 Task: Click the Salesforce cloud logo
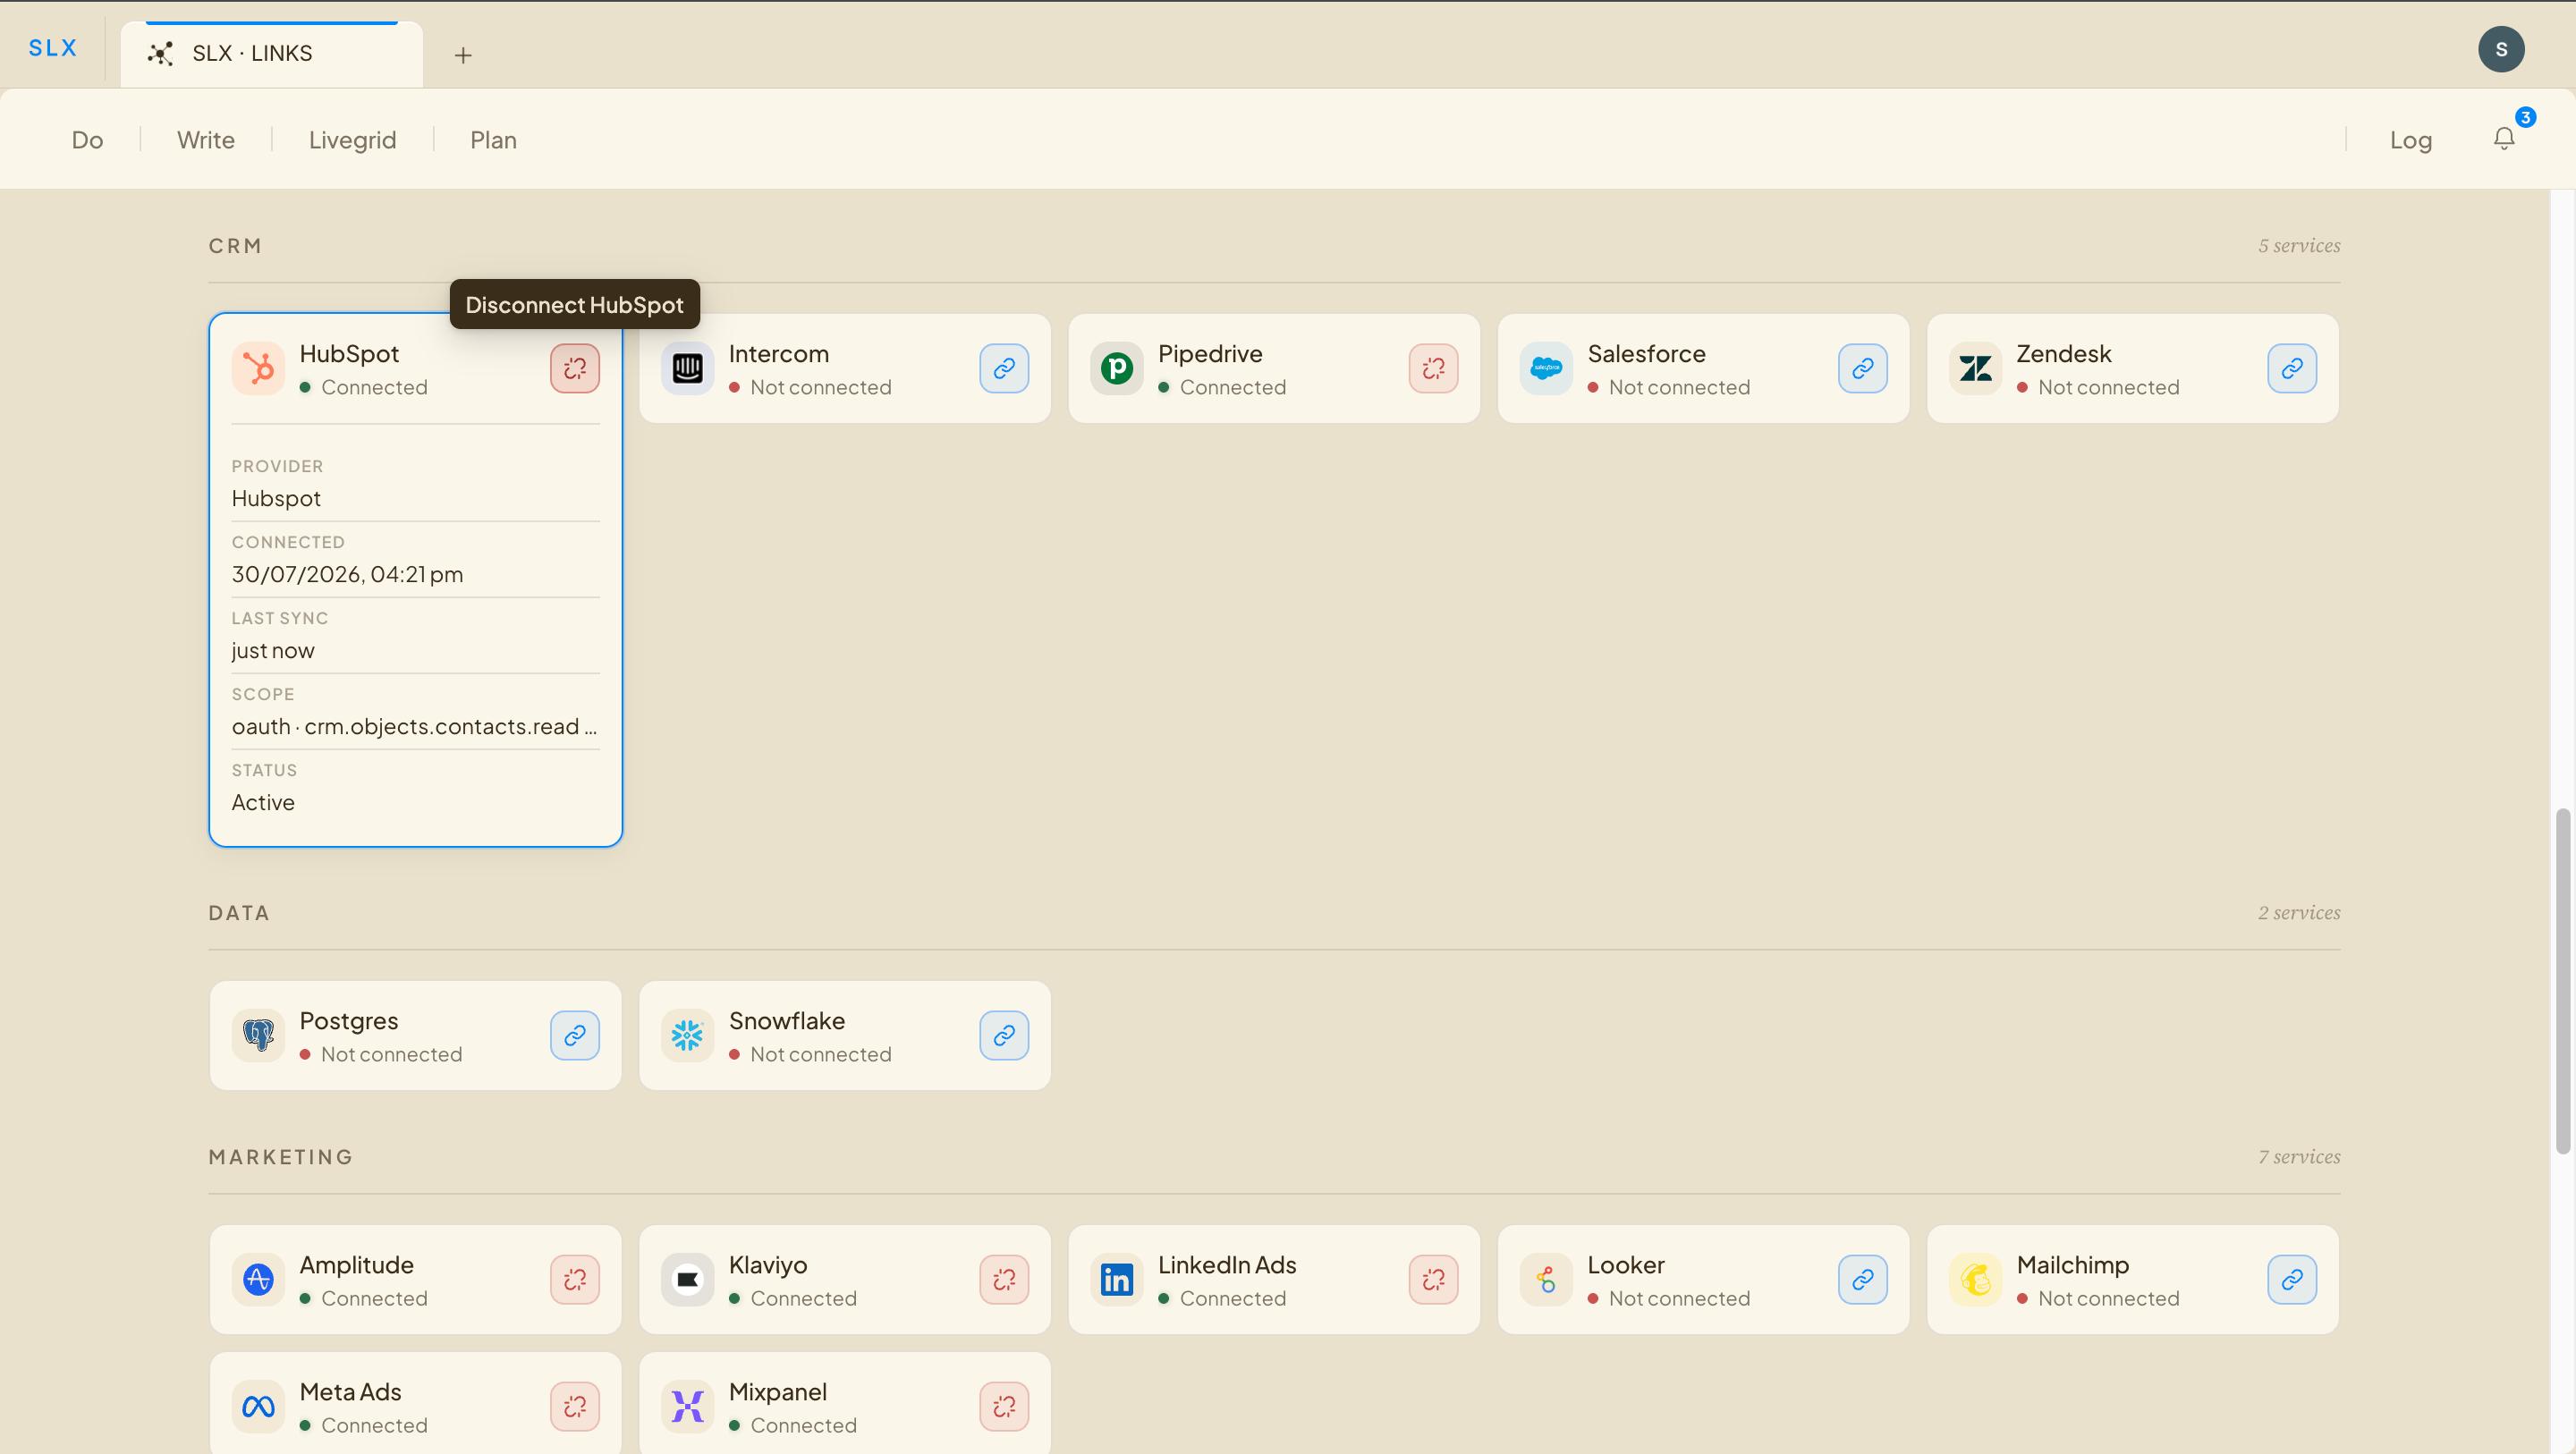click(x=1546, y=368)
